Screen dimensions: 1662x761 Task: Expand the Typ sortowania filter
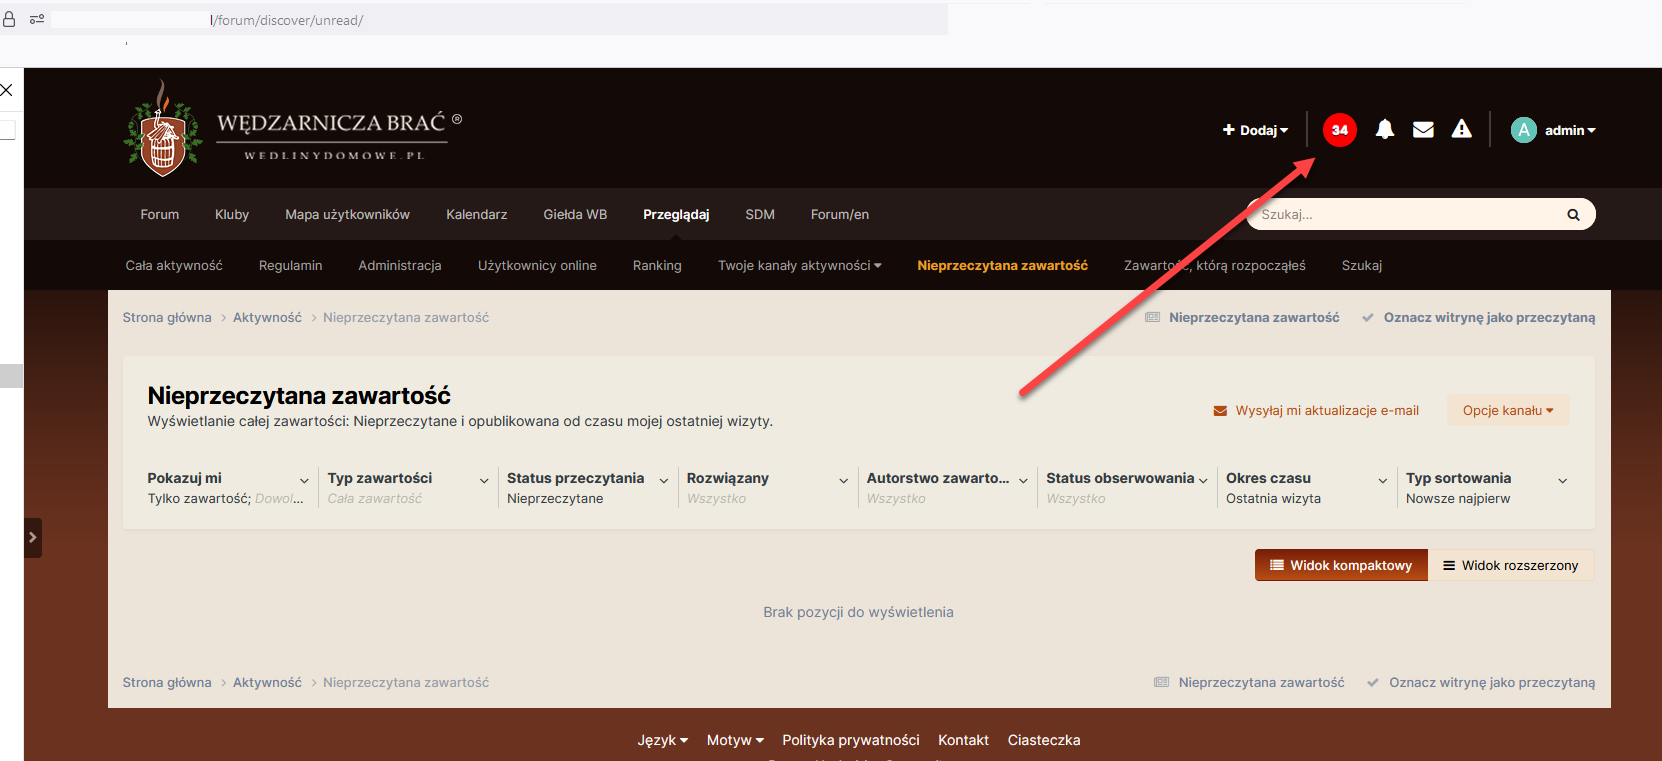pyautogui.click(x=1487, y=488)
